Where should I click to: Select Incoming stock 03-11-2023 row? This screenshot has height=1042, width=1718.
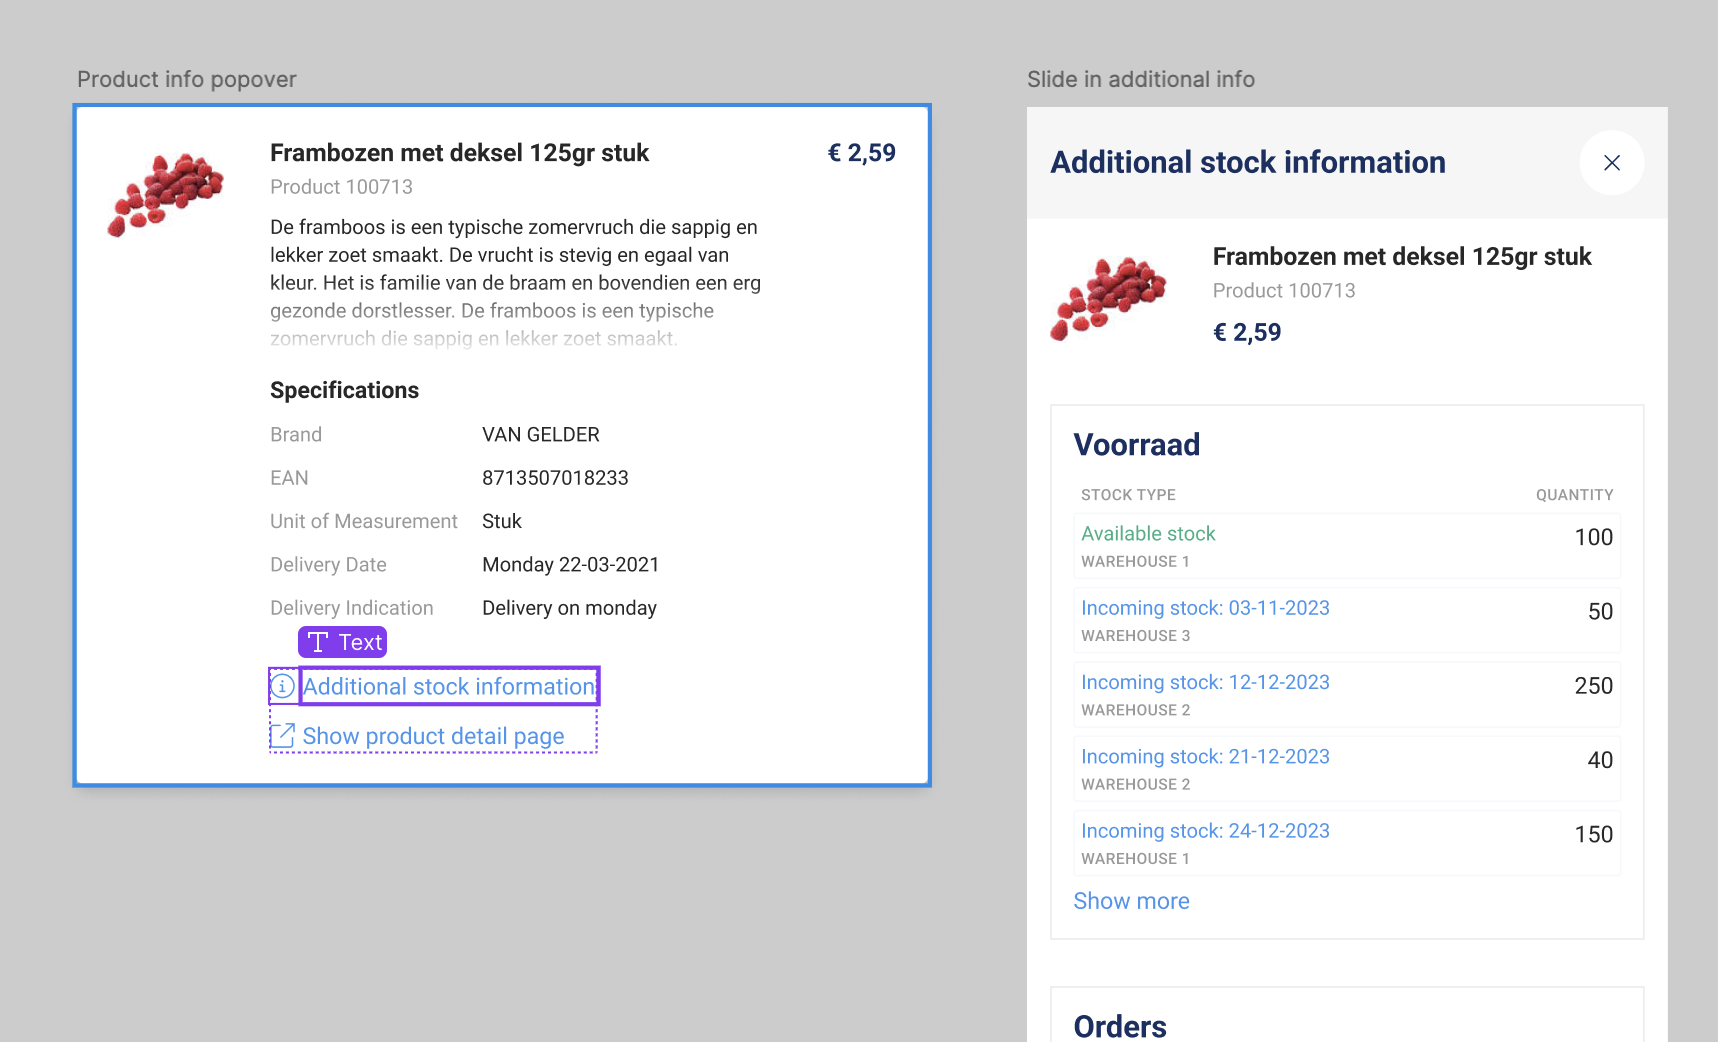coord(1346,621)
